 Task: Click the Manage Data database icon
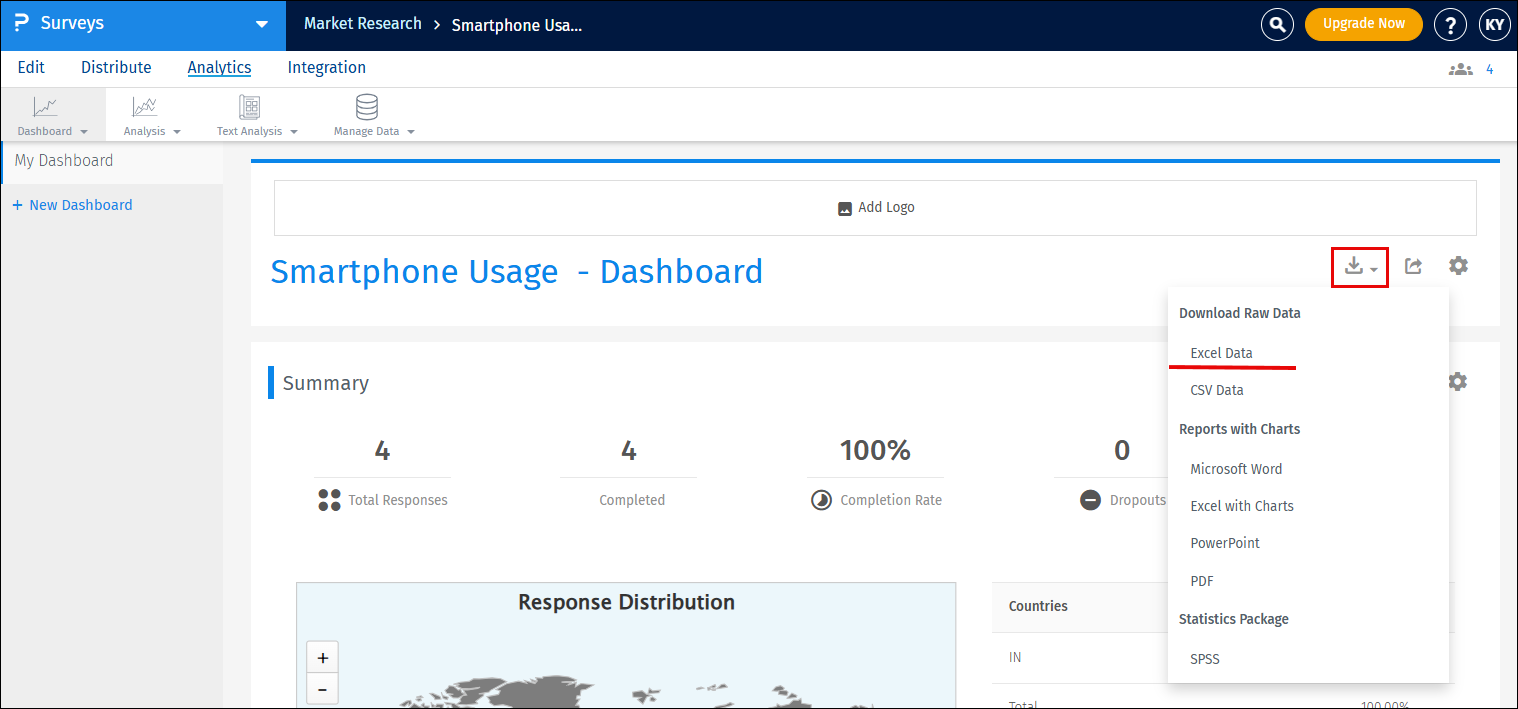[367, 107]
